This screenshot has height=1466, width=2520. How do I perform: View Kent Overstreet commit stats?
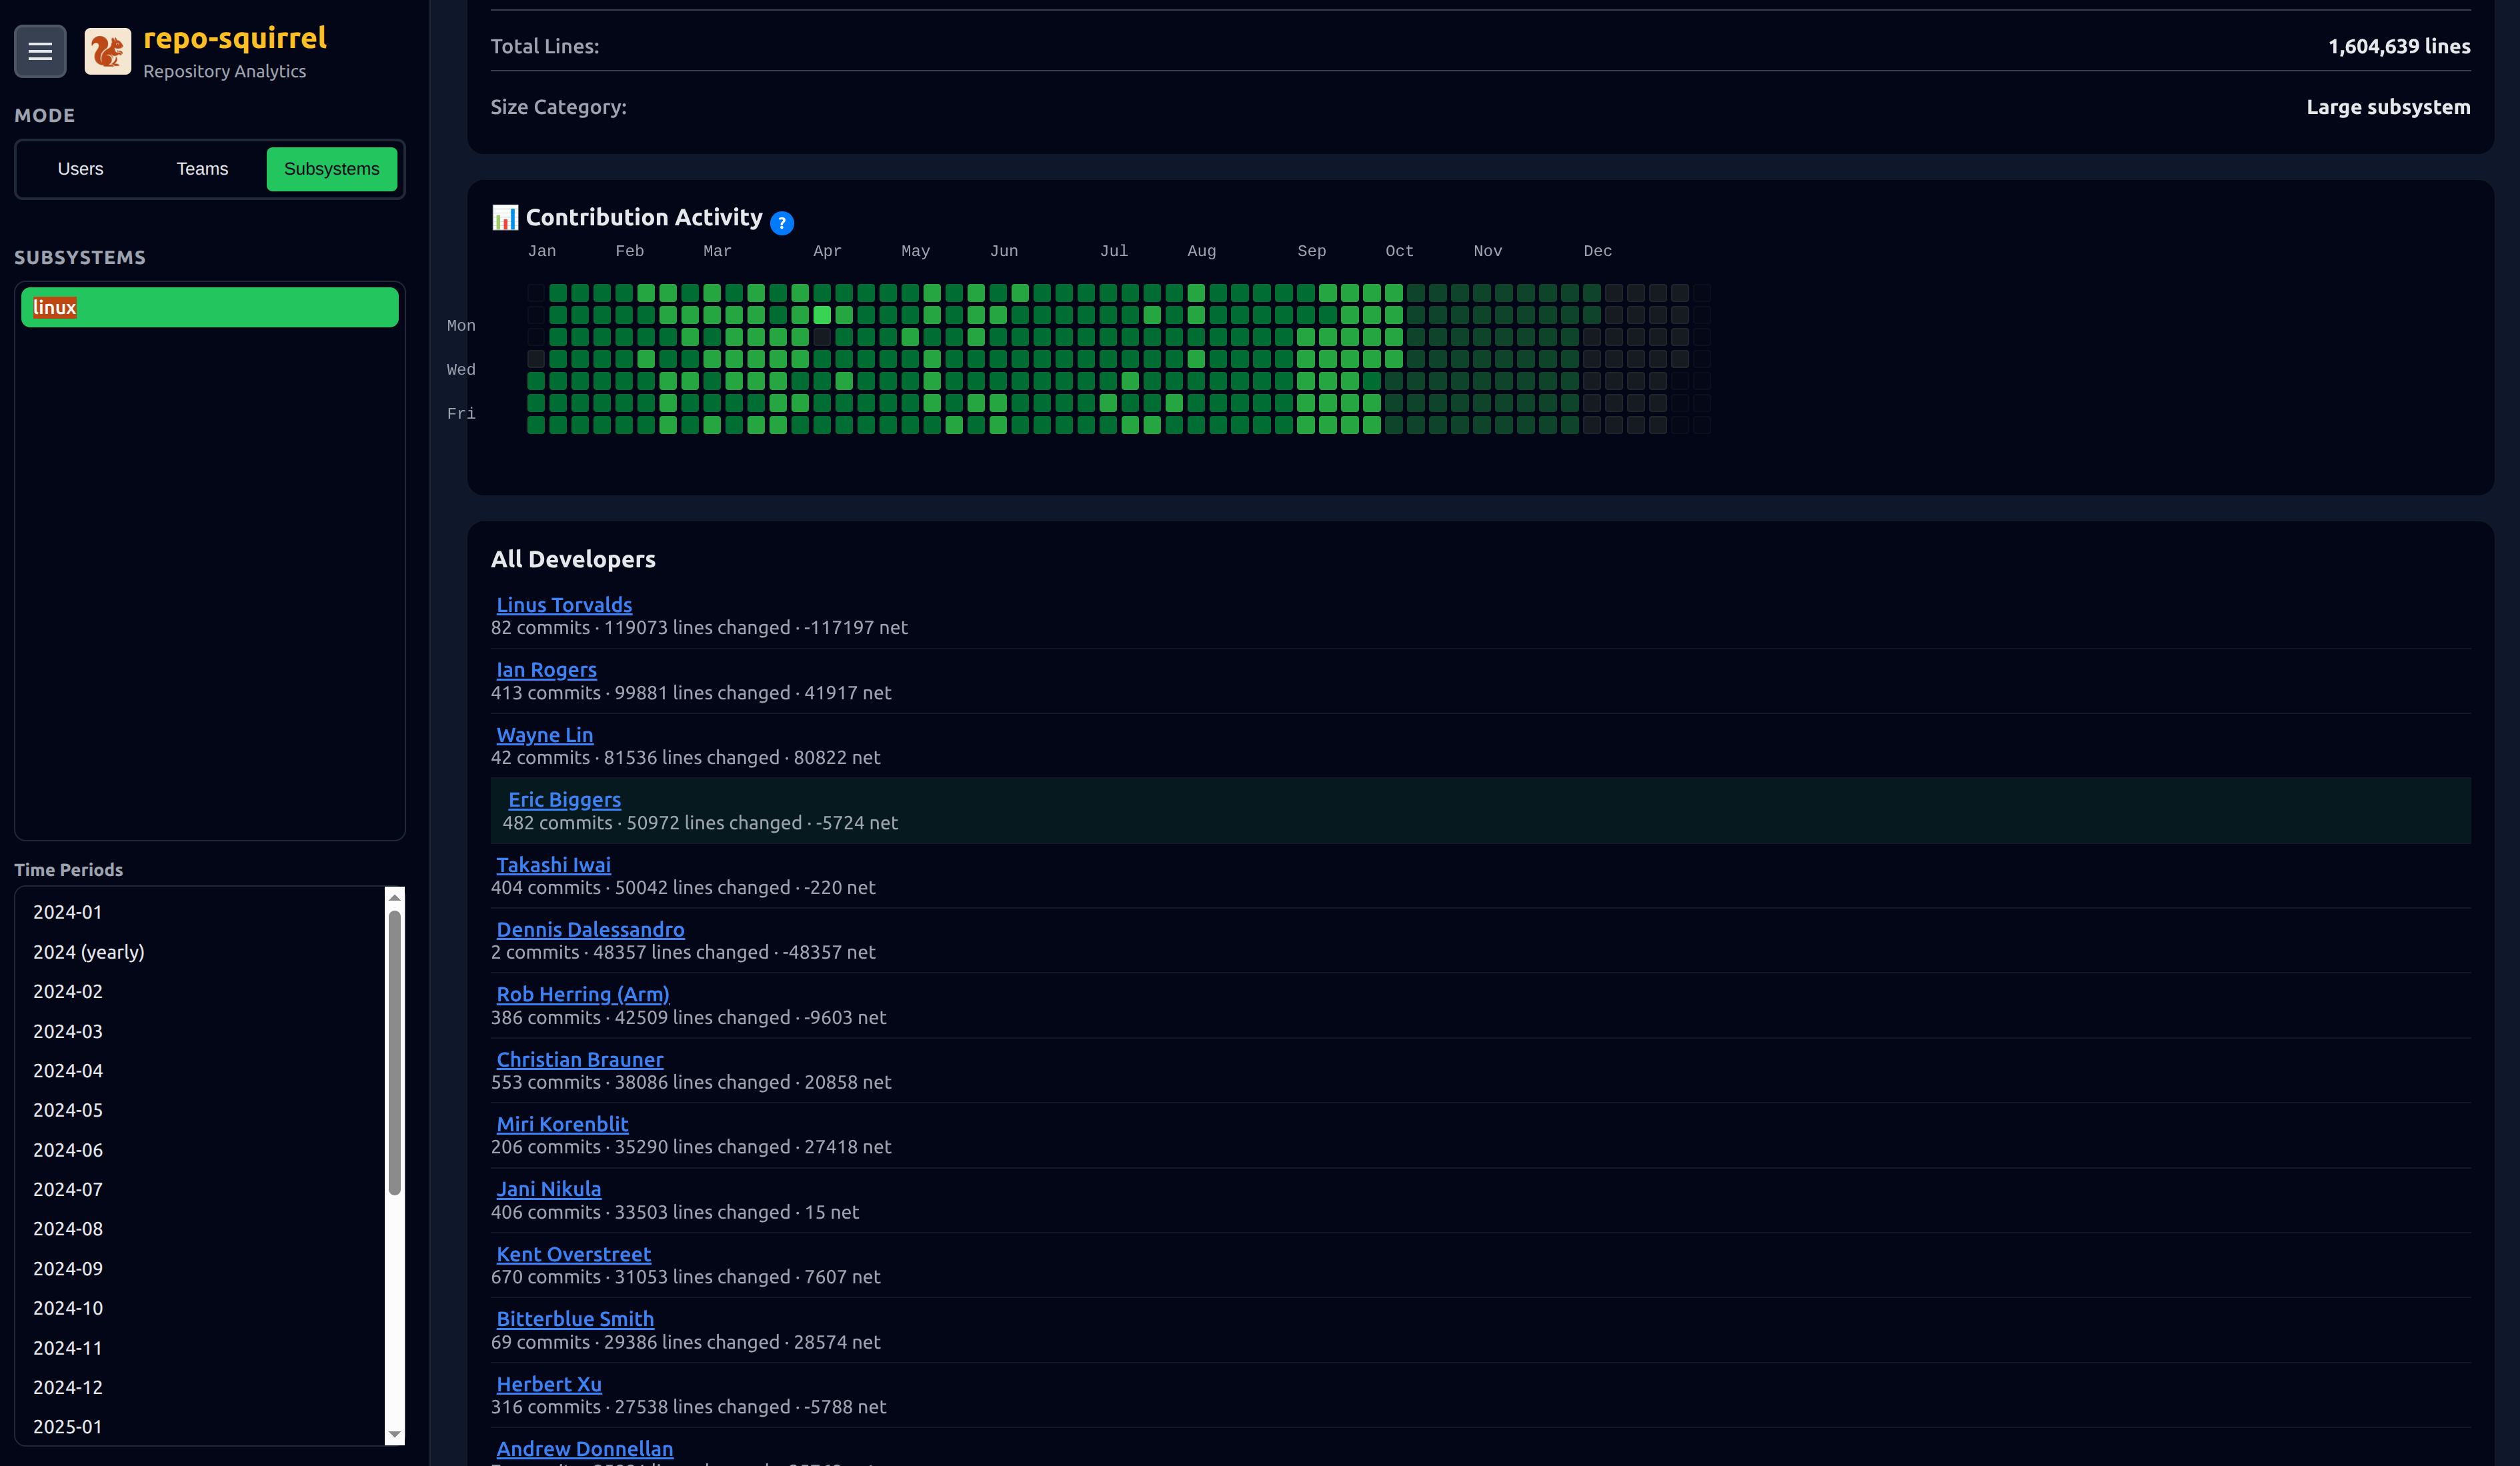tap(573, 1254)
